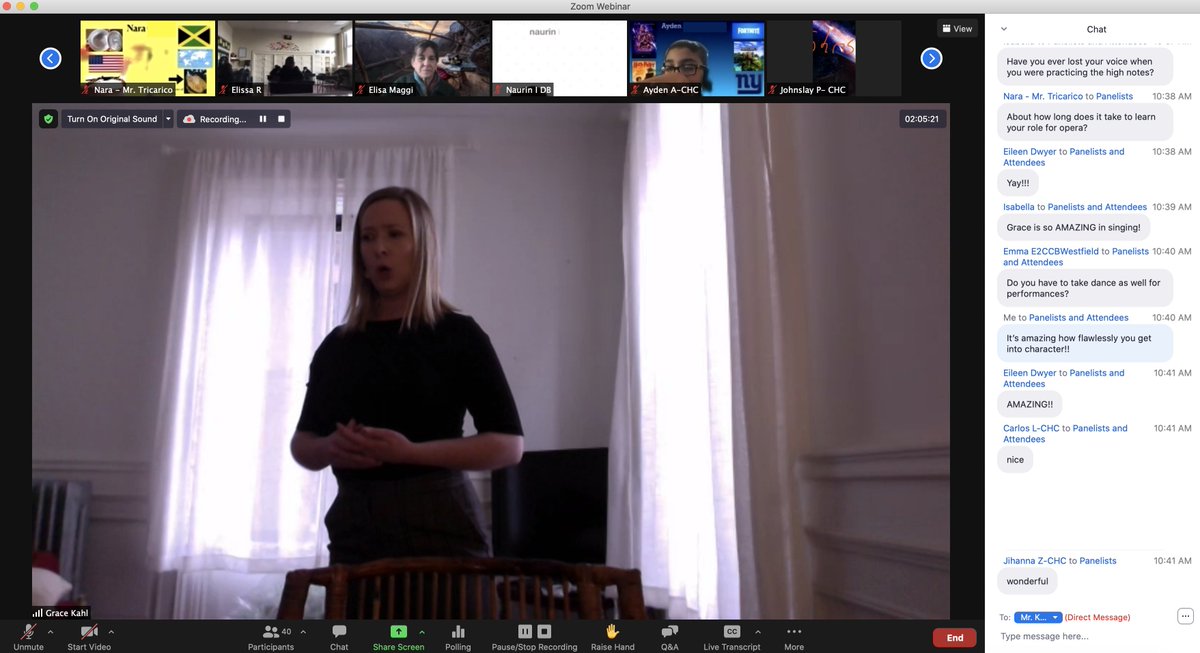
Task: Click the dance performances question message
Action: (1085, 289)
